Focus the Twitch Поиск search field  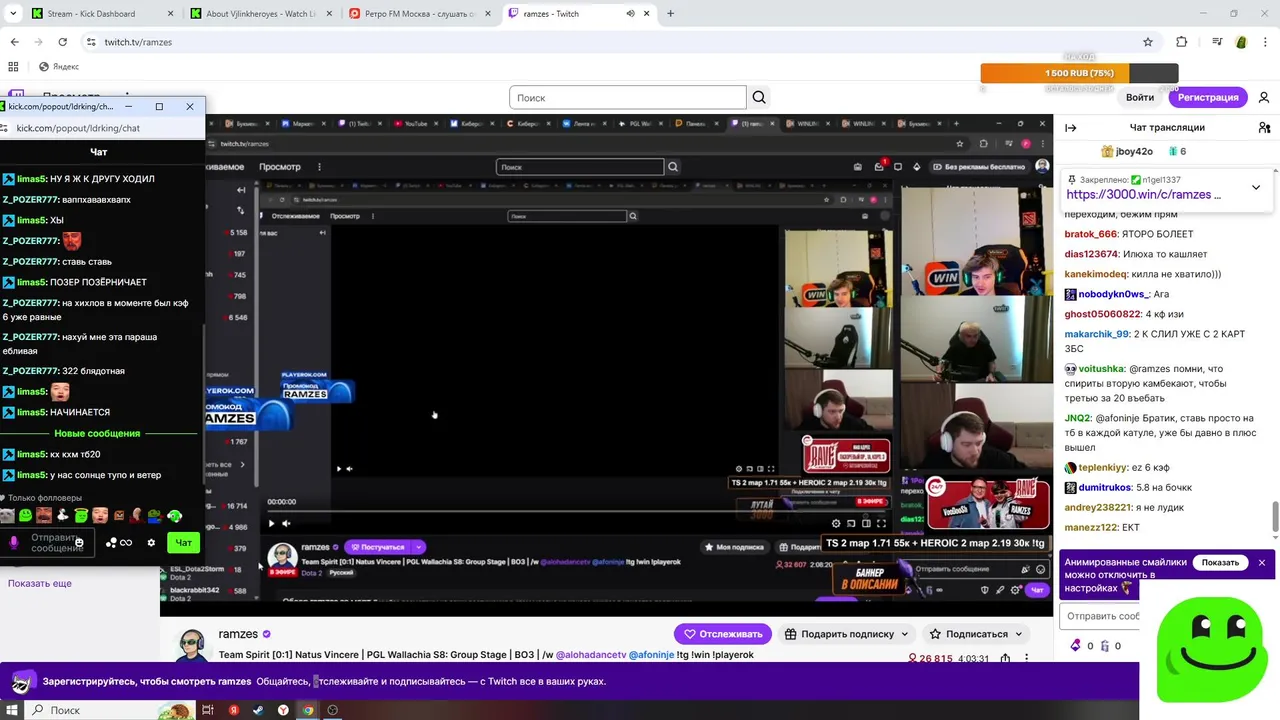(628, 97)
